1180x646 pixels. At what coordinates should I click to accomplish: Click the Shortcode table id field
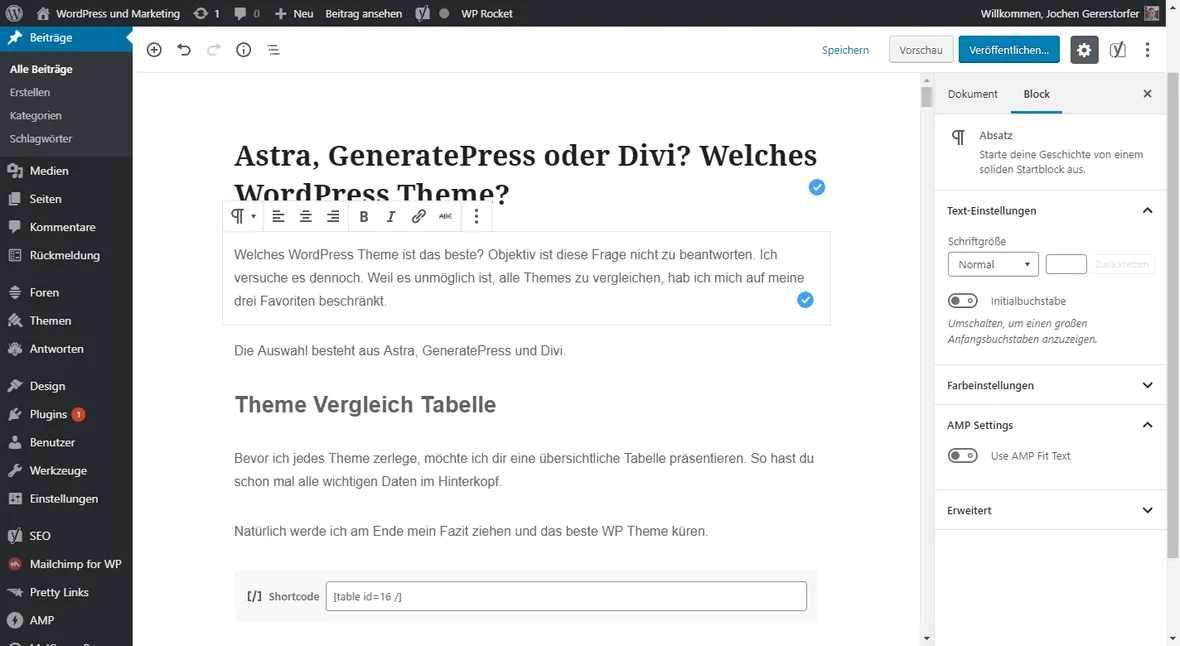566,596
